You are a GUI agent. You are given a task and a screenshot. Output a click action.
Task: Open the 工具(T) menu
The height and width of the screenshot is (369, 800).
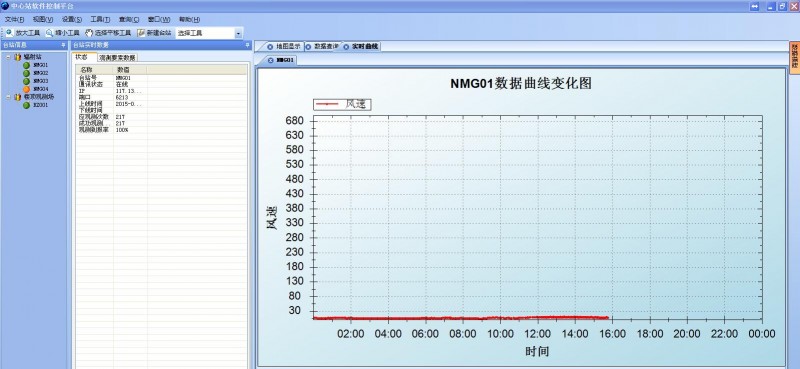tap(100, 19)
